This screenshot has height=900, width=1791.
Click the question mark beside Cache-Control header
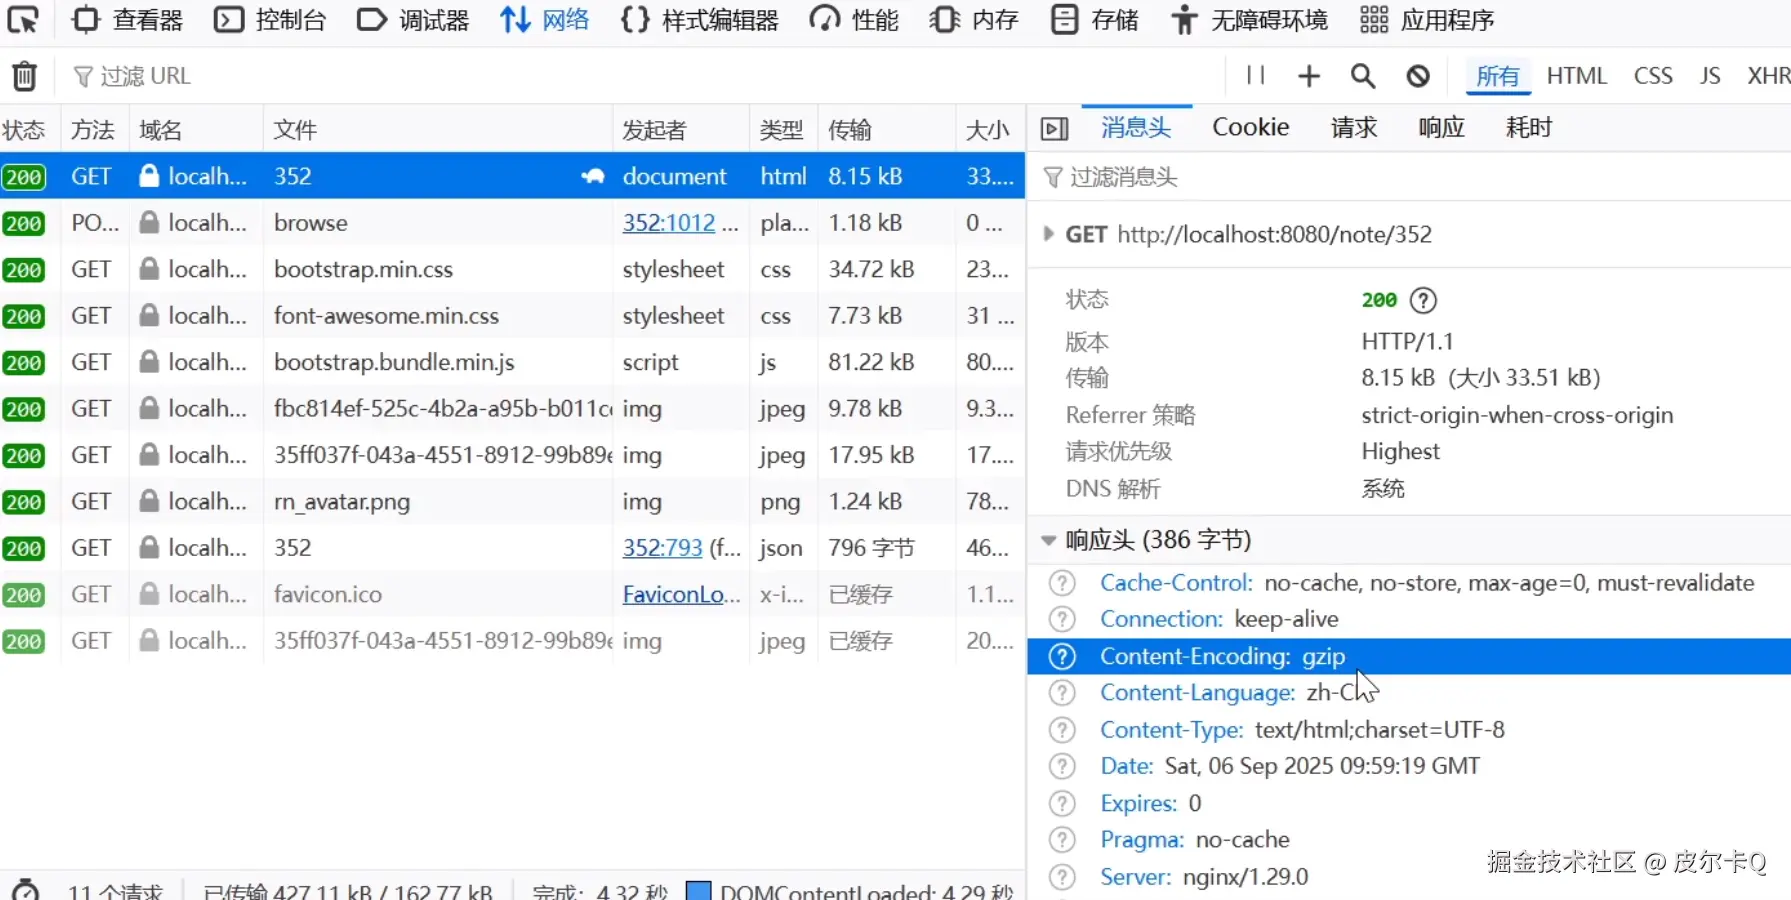tap(1062, 582)
